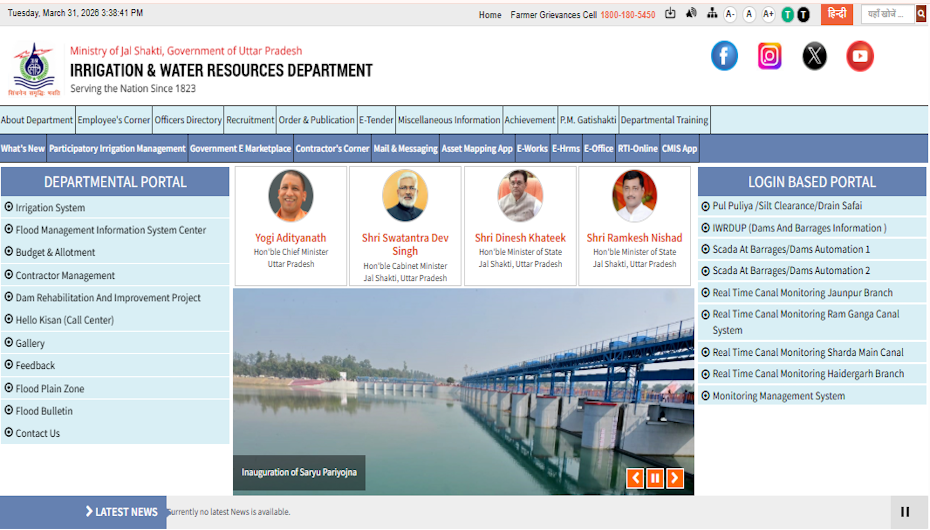Click the screen reader access icon
Screen dimensions: 930x530
pyautogui.click(x=691, y=13)
